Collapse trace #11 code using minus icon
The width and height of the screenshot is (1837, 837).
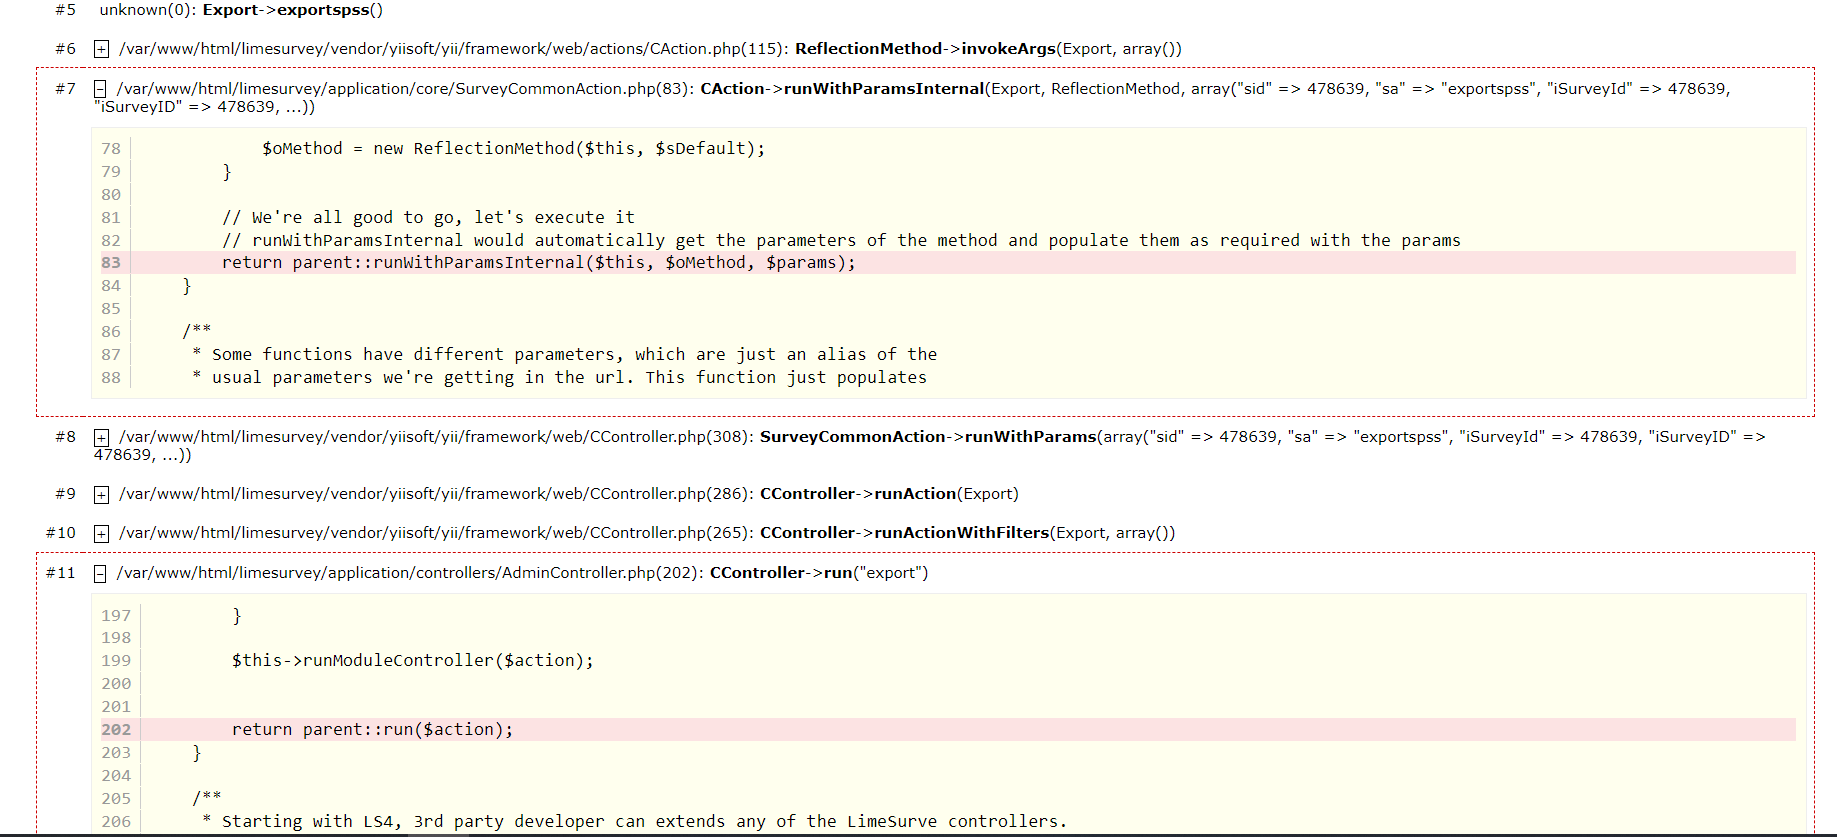(100, 573)
